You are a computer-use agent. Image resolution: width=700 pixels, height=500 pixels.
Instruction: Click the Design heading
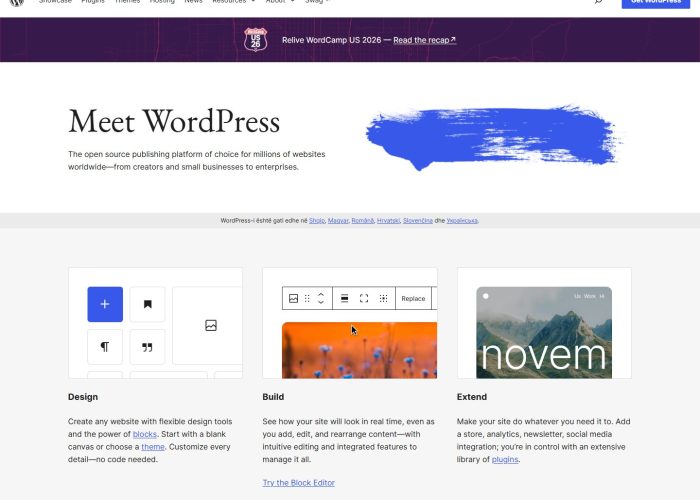(x=83, y=397)
